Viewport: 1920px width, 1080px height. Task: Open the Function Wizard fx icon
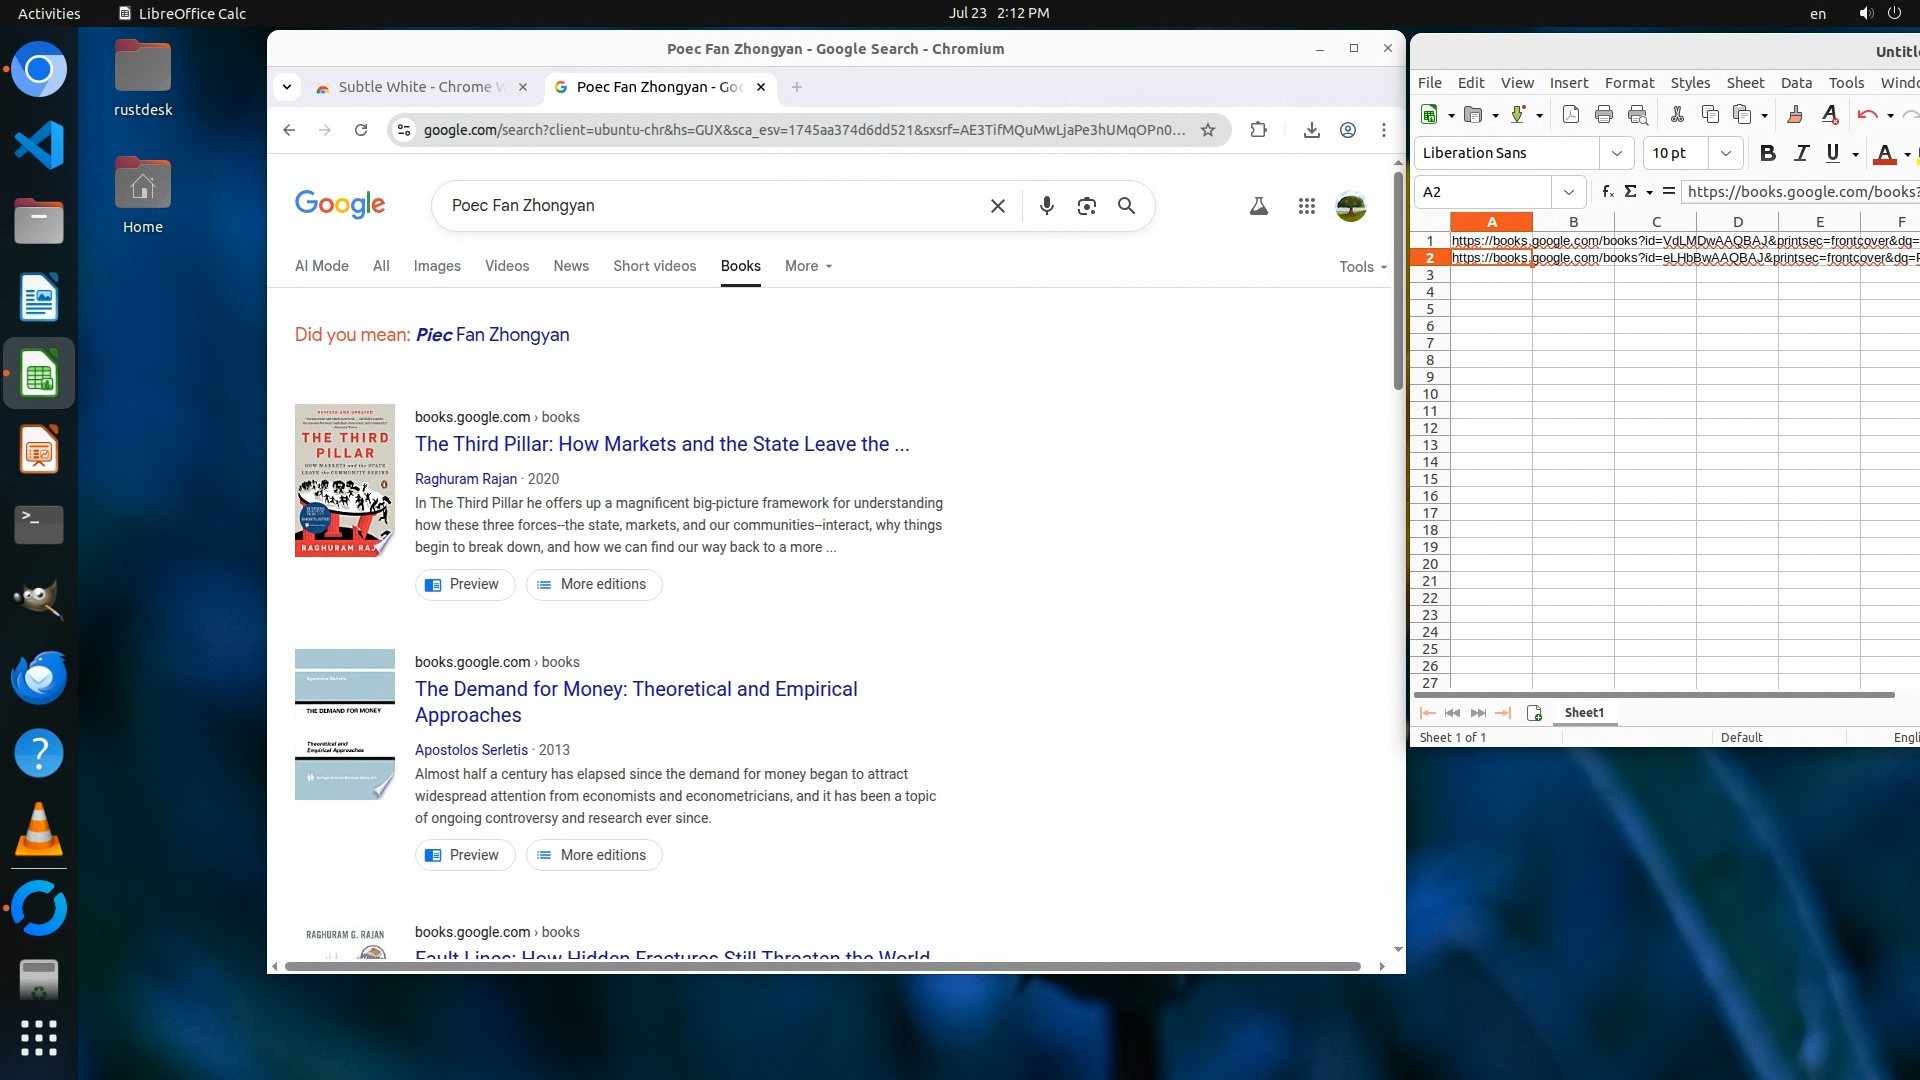[1607, 191]
